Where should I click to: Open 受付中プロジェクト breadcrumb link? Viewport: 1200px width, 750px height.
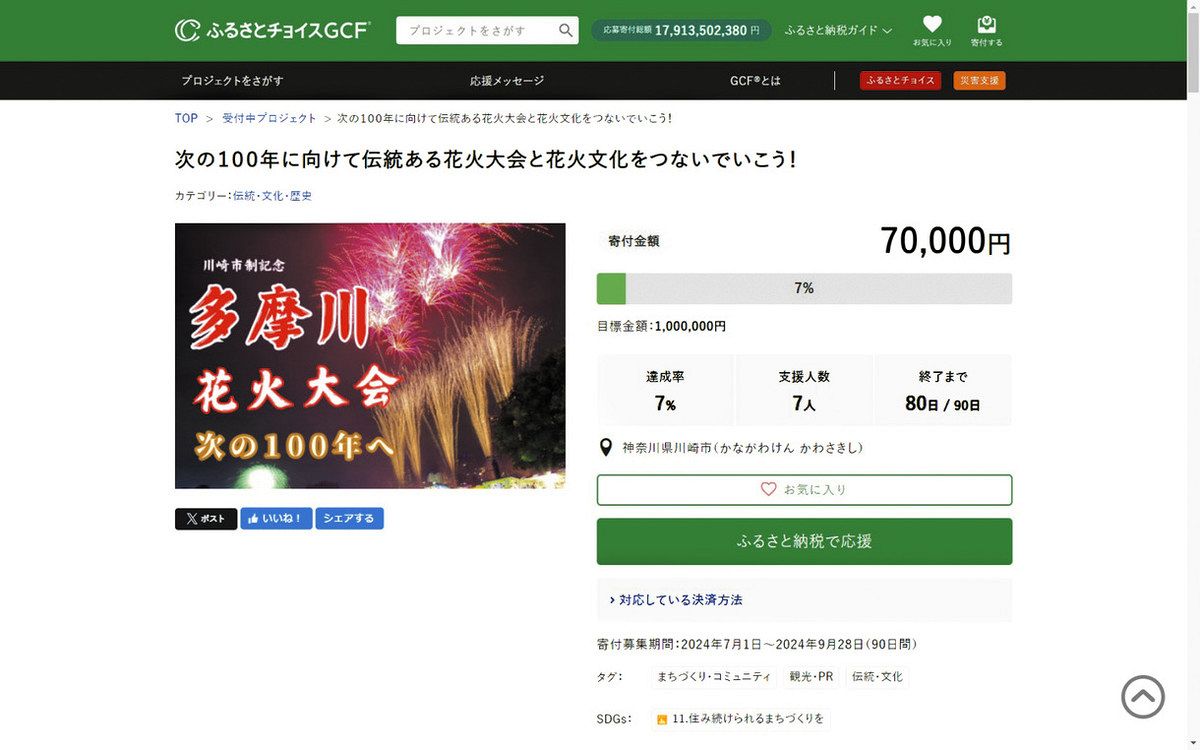click(x=269, y=118)
